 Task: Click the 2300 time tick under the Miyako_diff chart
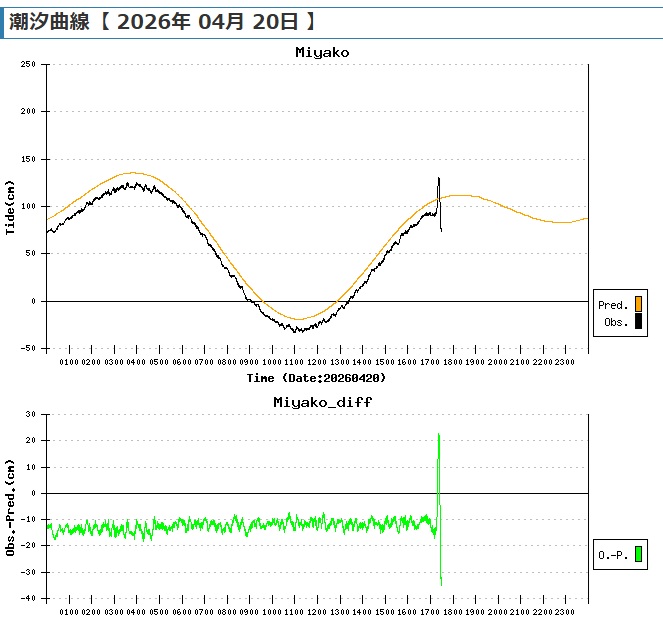(565, 610)
